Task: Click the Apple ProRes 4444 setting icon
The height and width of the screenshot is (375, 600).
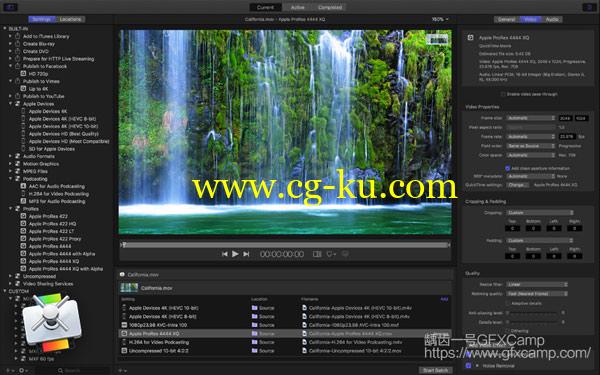Action: point(23,246)
